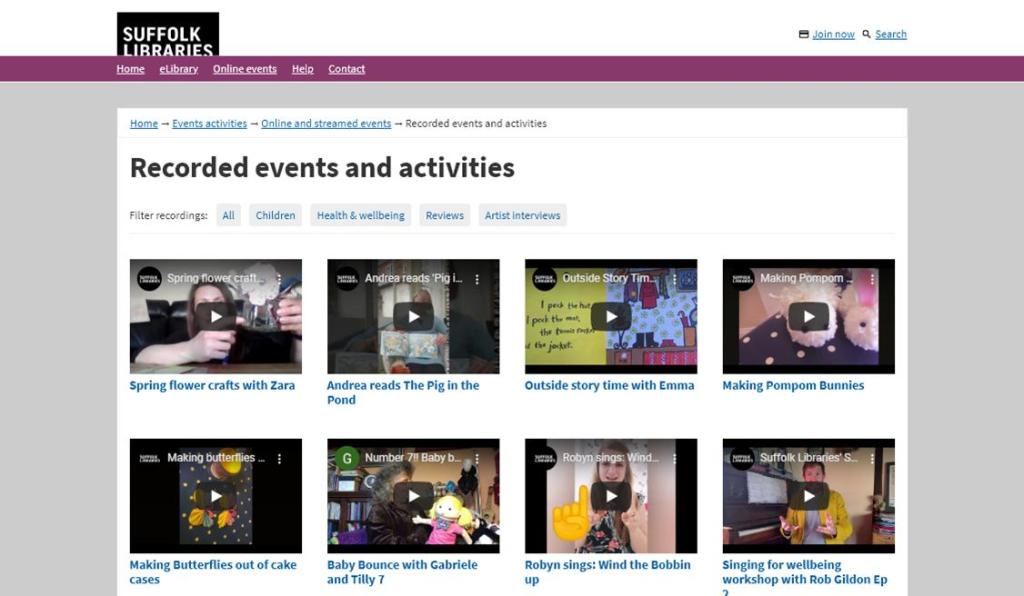
Task: Click the Join now link
Action: 832,34
